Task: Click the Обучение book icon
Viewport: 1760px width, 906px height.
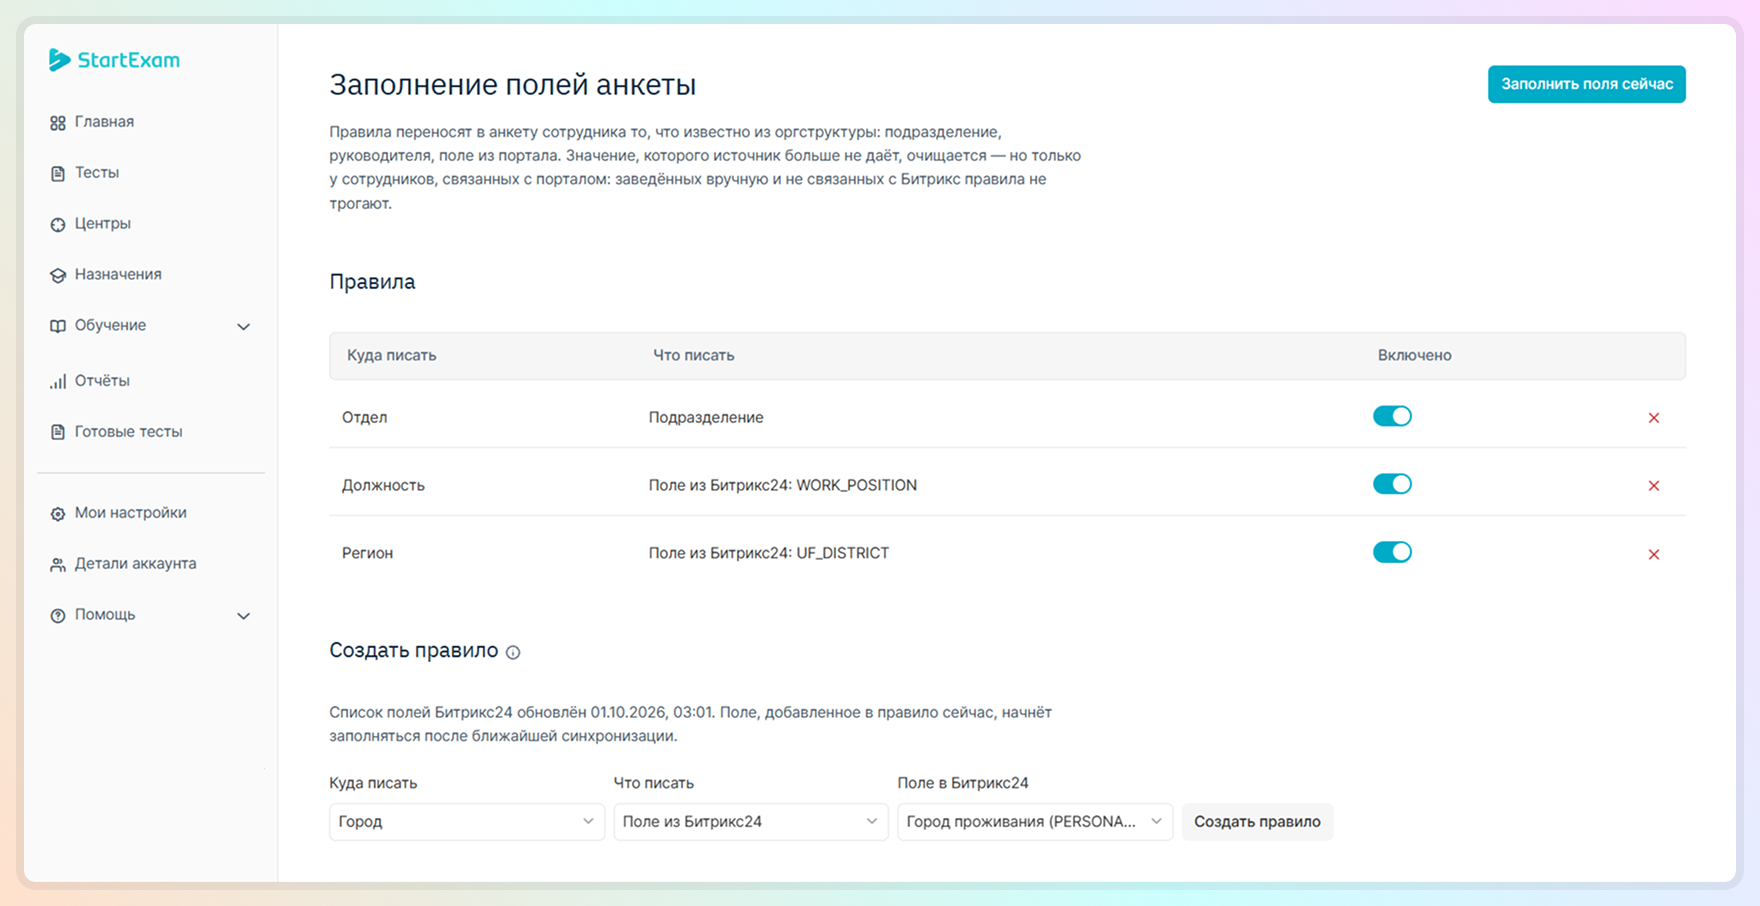Action: click(58, 326)
